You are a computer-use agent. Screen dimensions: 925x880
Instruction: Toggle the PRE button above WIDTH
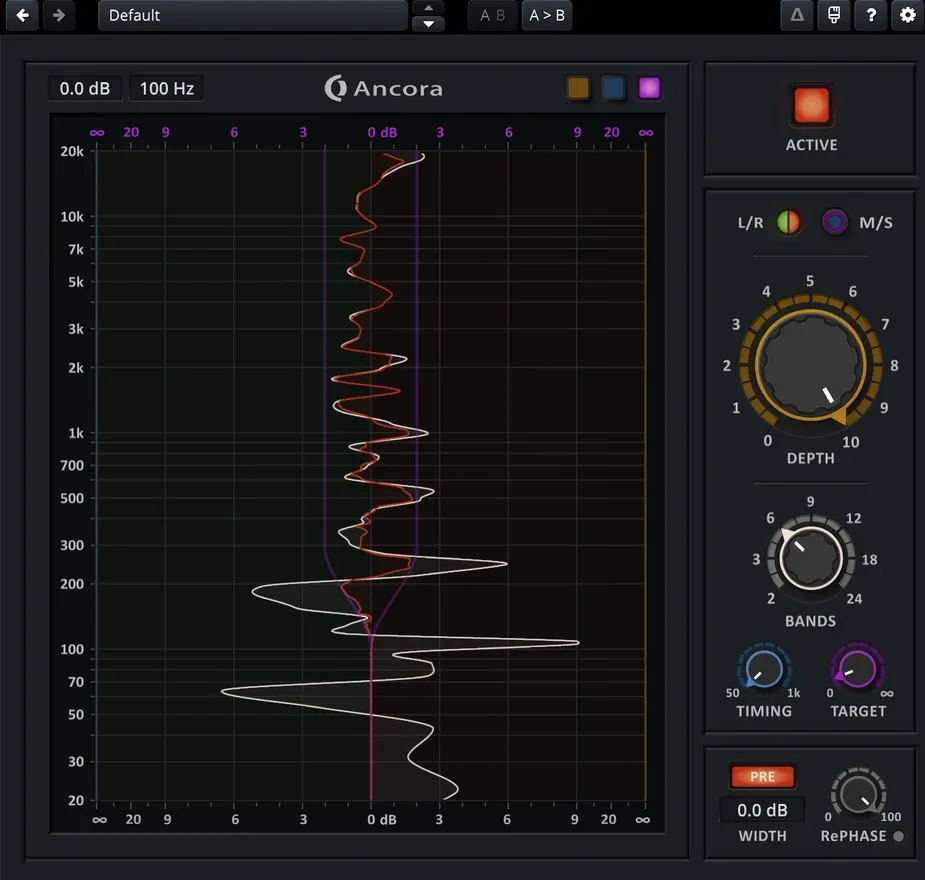coord(762,777)
